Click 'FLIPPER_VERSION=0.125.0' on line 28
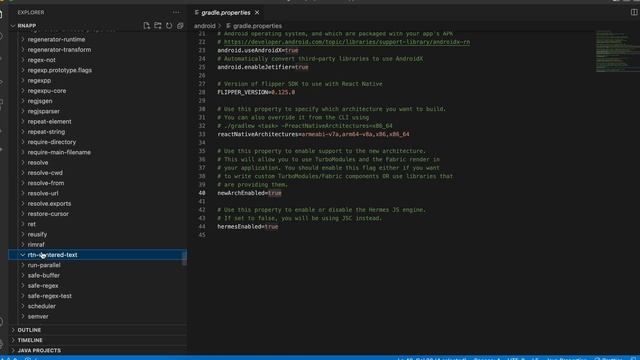The image size is (640, 360). 256,92
